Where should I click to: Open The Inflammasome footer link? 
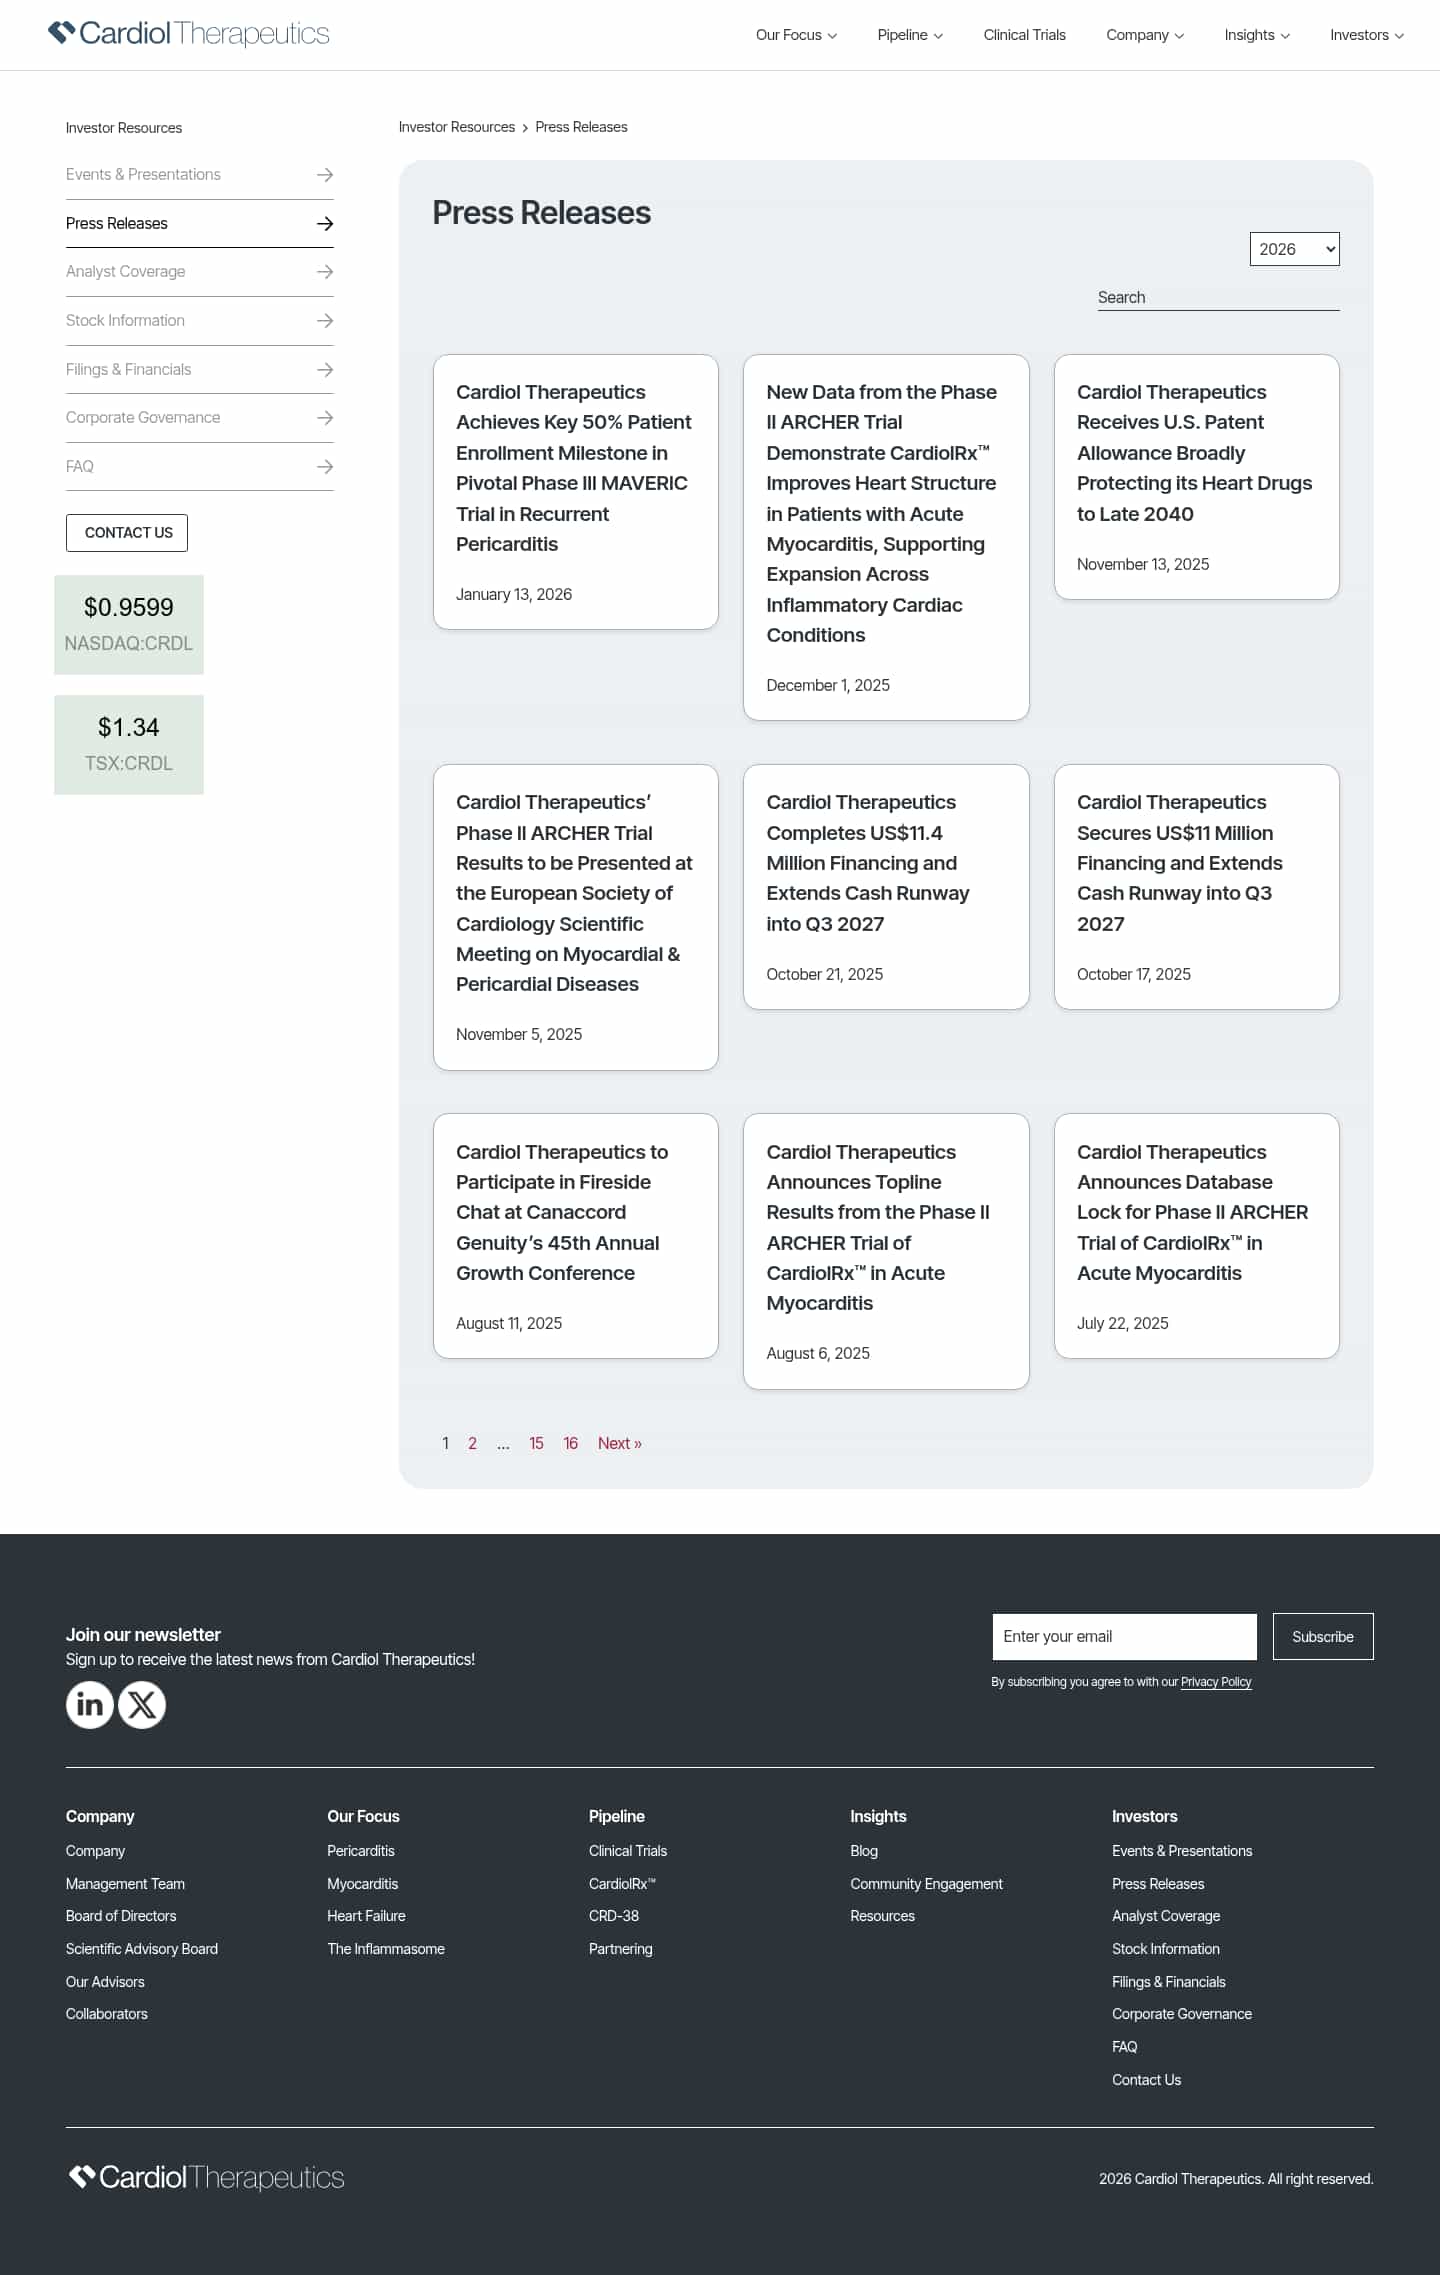pos(386,1949)
